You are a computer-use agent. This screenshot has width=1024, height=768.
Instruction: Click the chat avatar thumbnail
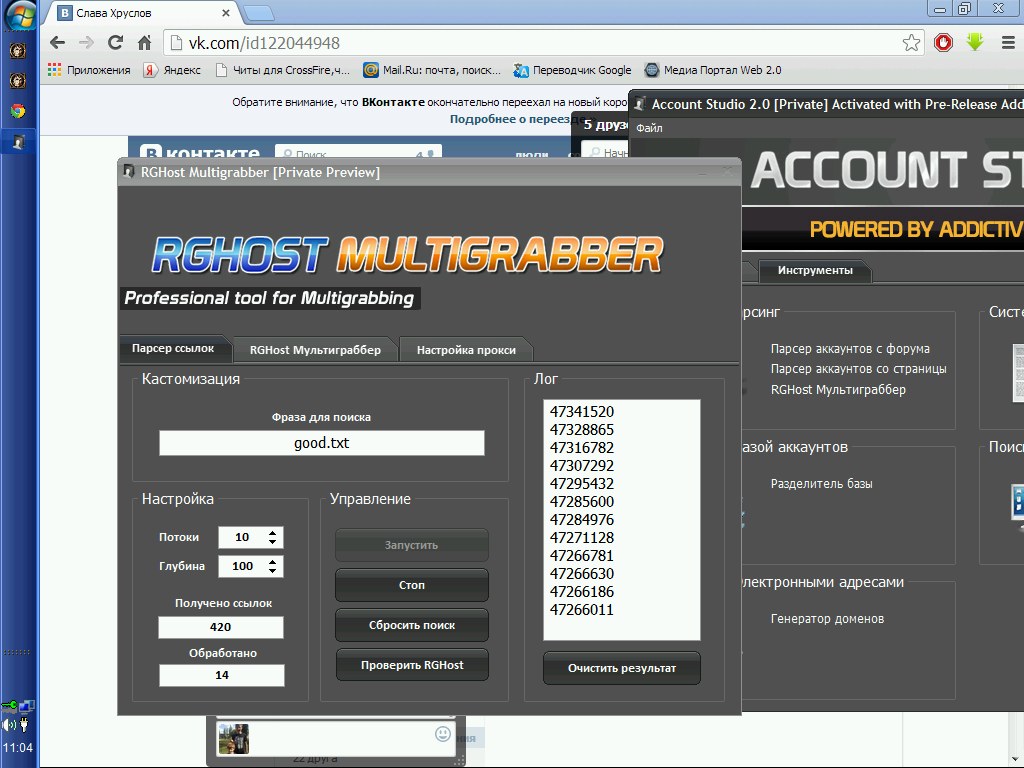coord(233,739)
